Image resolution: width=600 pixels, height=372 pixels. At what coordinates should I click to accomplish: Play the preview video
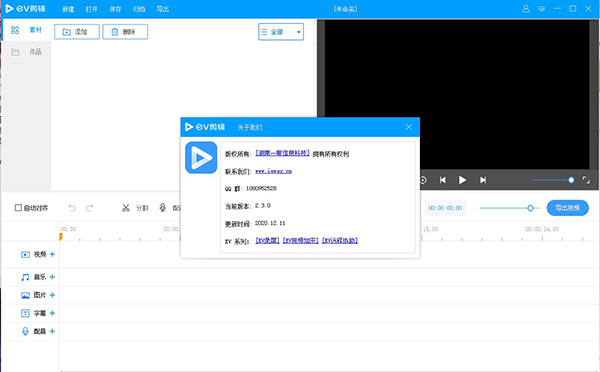(462, 180)
